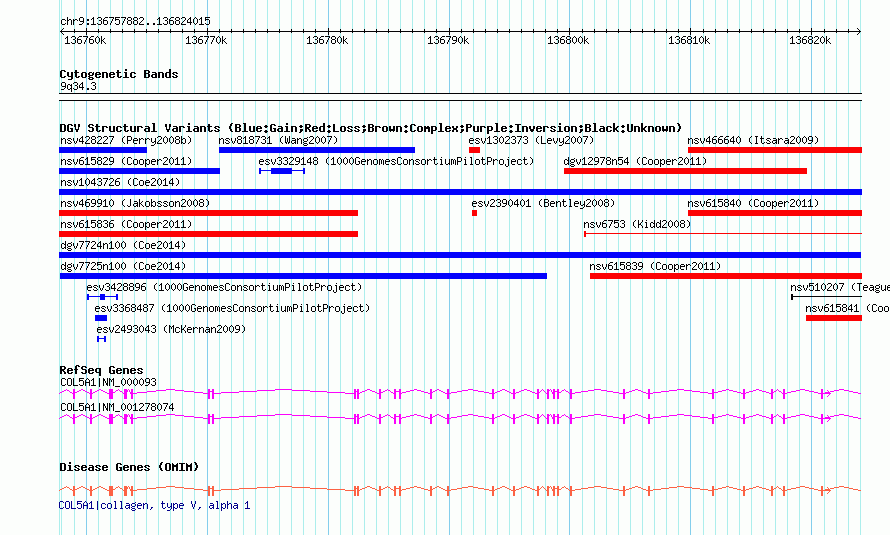
Task: Open the esv2493043 (McKernan2009) label
Action: tap(171, 329)
